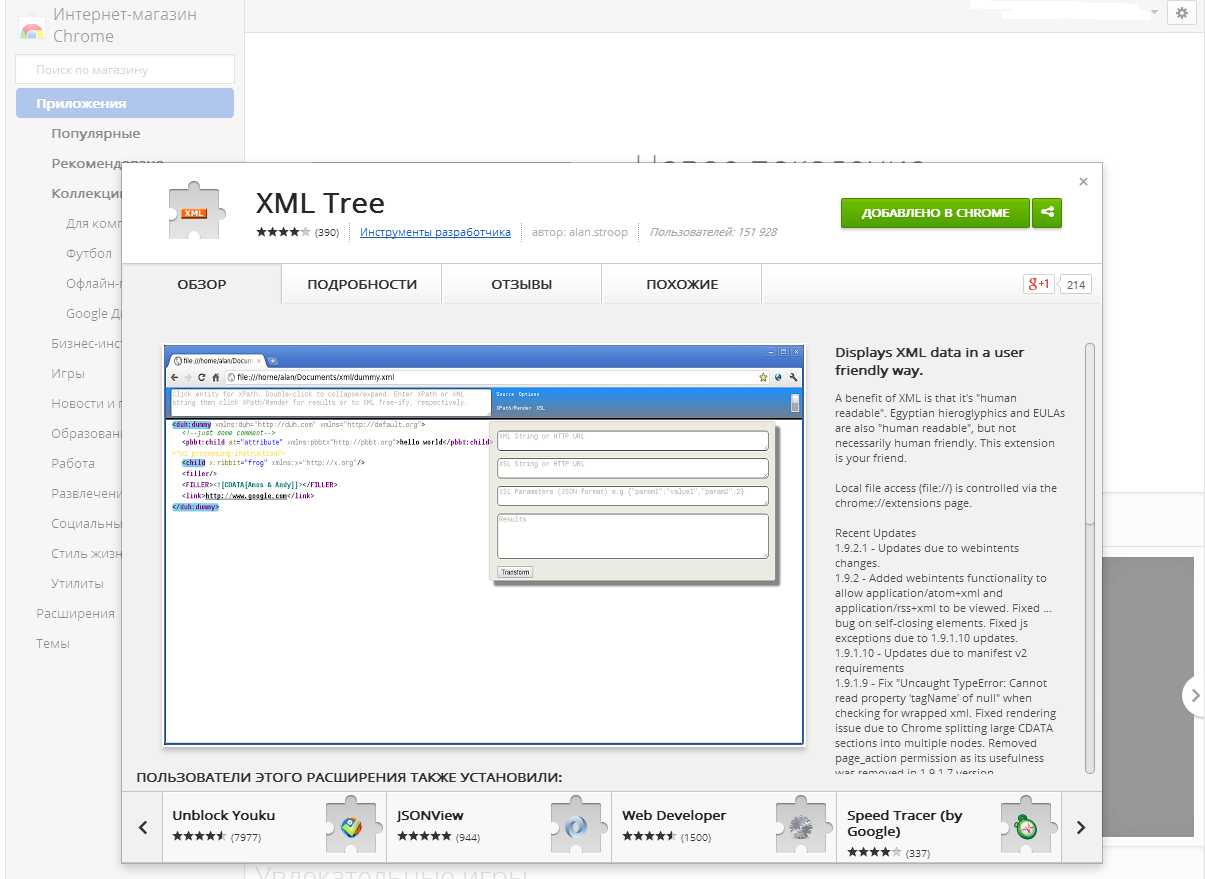
Task: Open the Утилиты category
Action: pyautogui.click(x=77, y=583)
